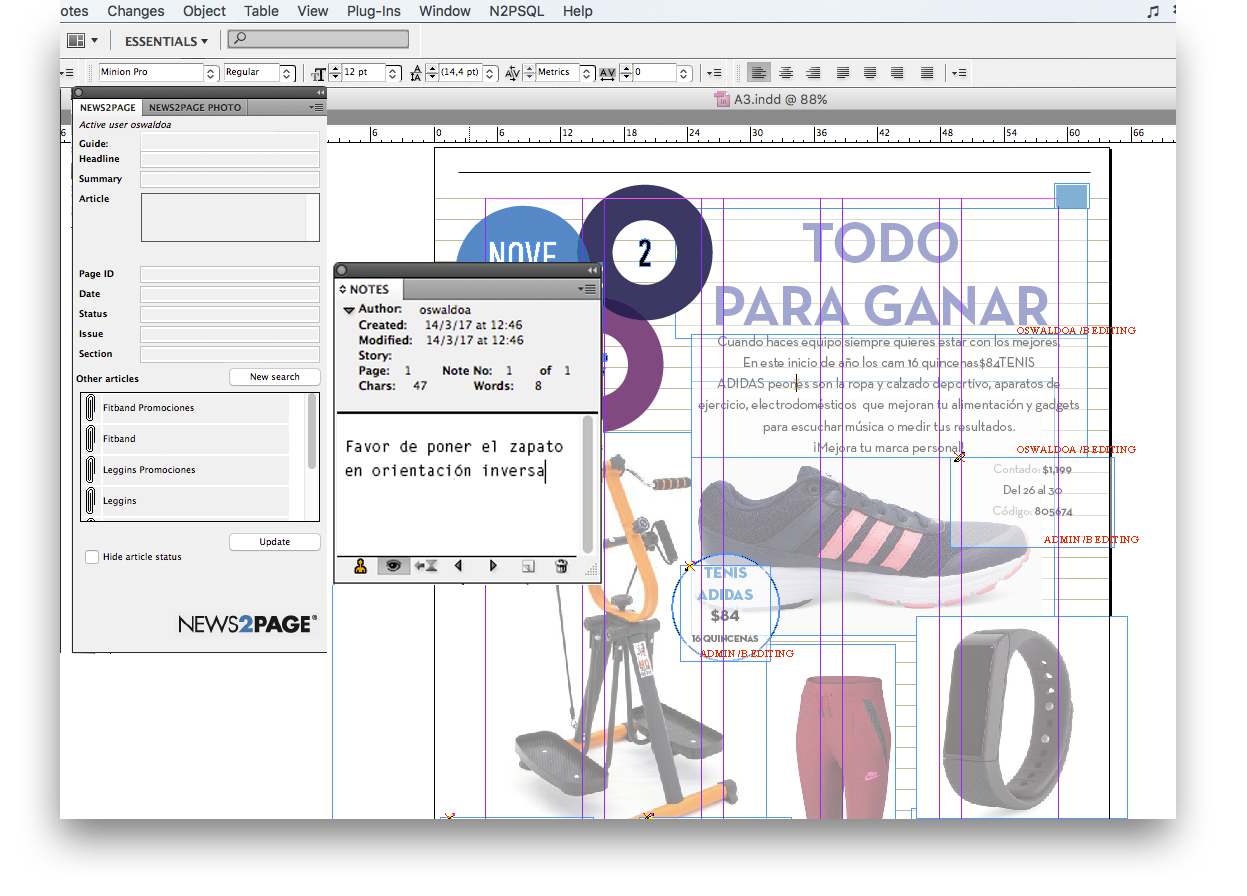Go to next note

point(493,566)
